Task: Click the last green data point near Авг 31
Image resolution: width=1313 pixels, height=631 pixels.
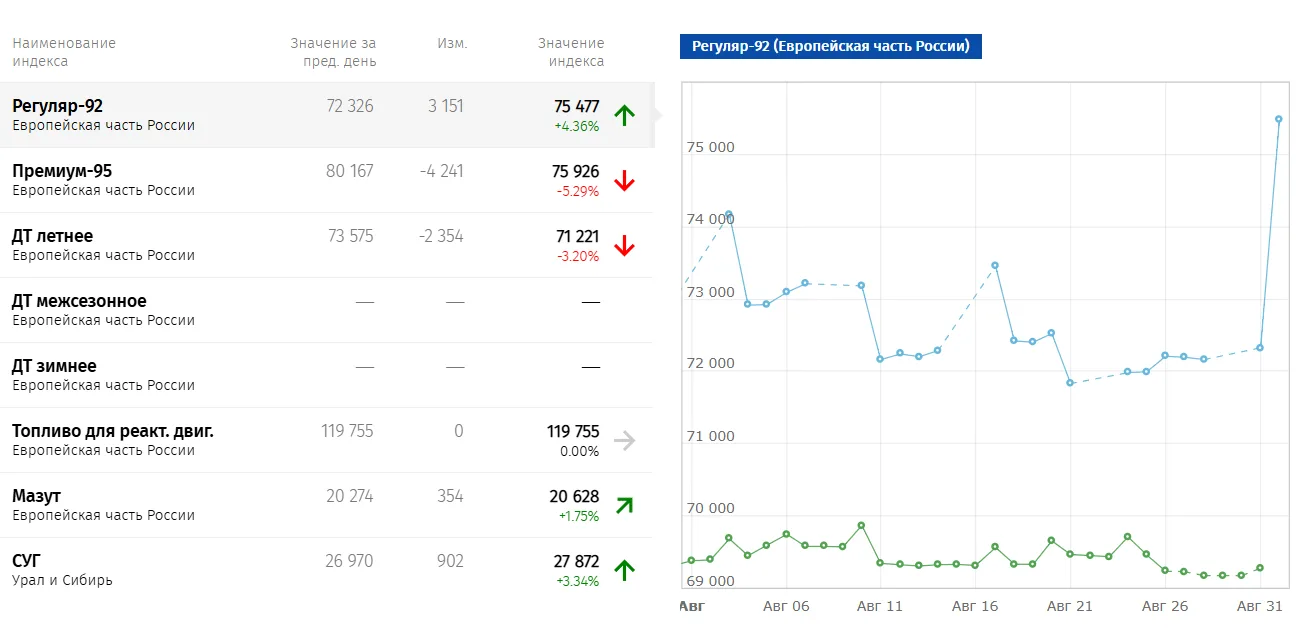Action: pos(1260,568)
